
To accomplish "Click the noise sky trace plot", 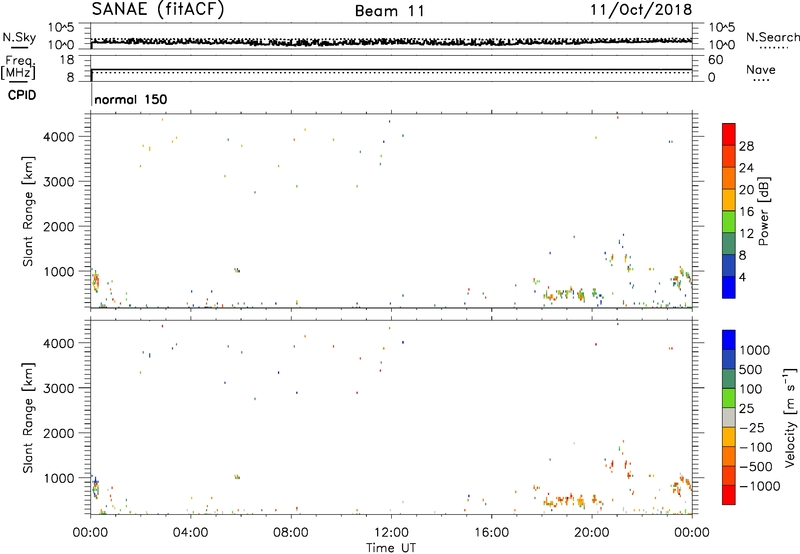I will click(391, 36).
